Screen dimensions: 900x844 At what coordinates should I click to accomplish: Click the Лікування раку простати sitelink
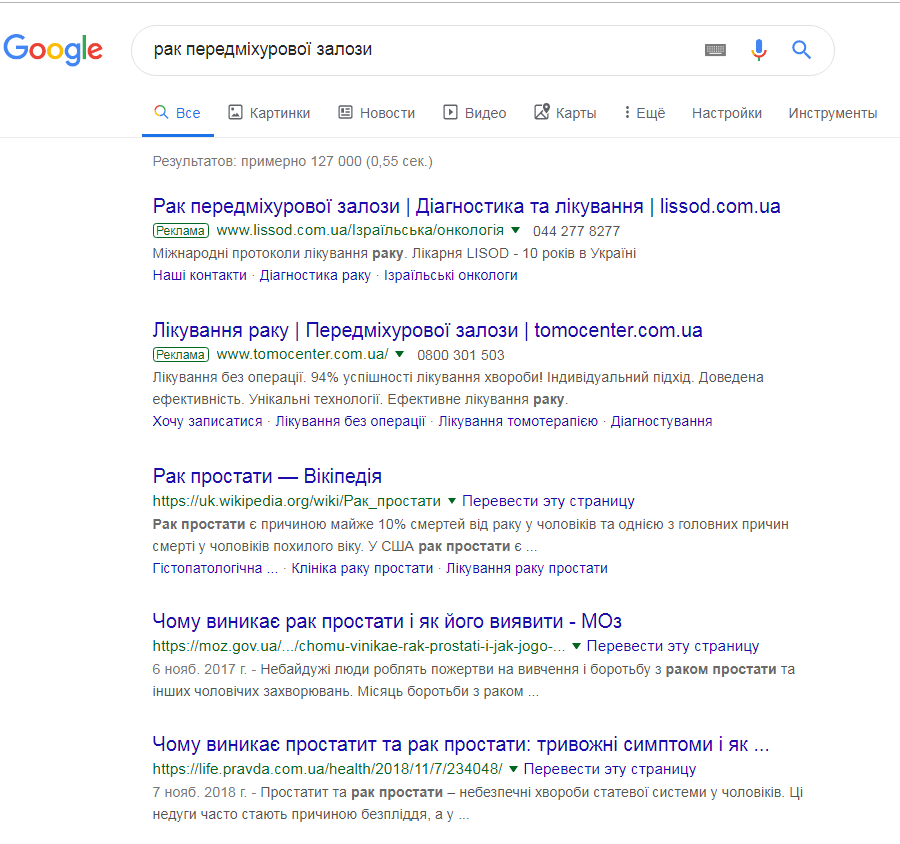[527, 568]
